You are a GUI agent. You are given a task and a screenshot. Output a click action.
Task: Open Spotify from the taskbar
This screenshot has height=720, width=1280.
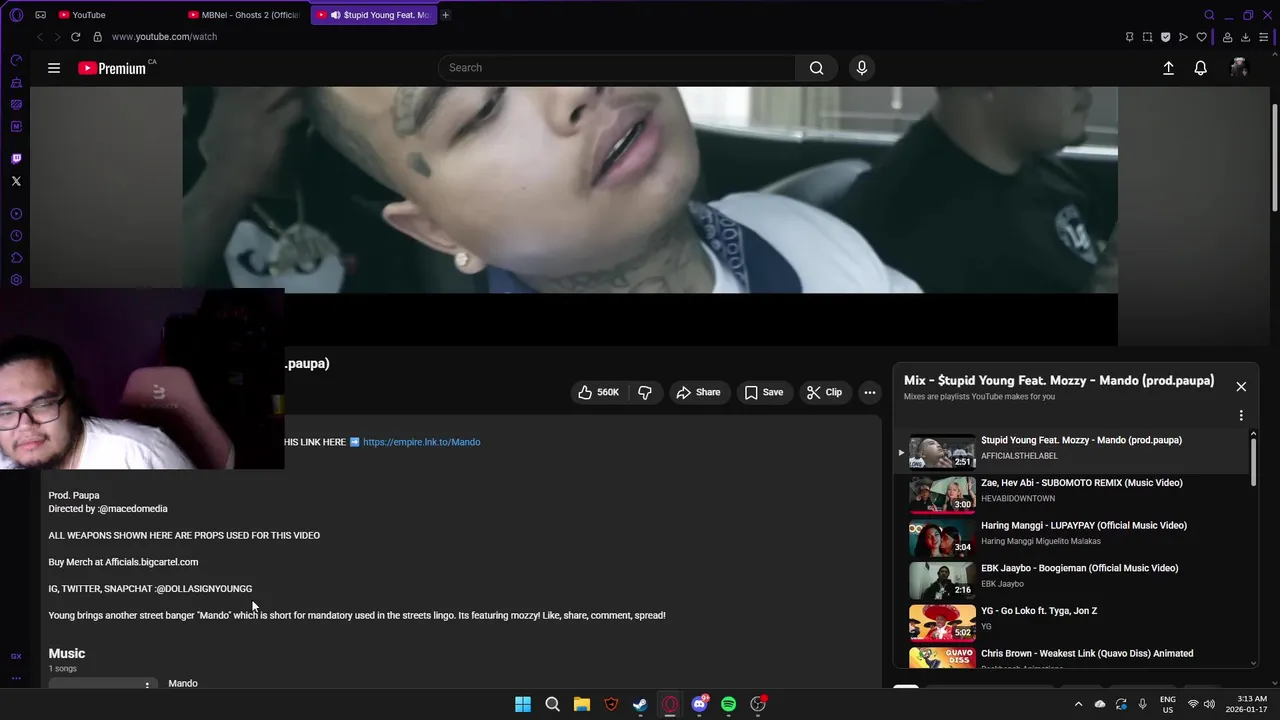728,704
